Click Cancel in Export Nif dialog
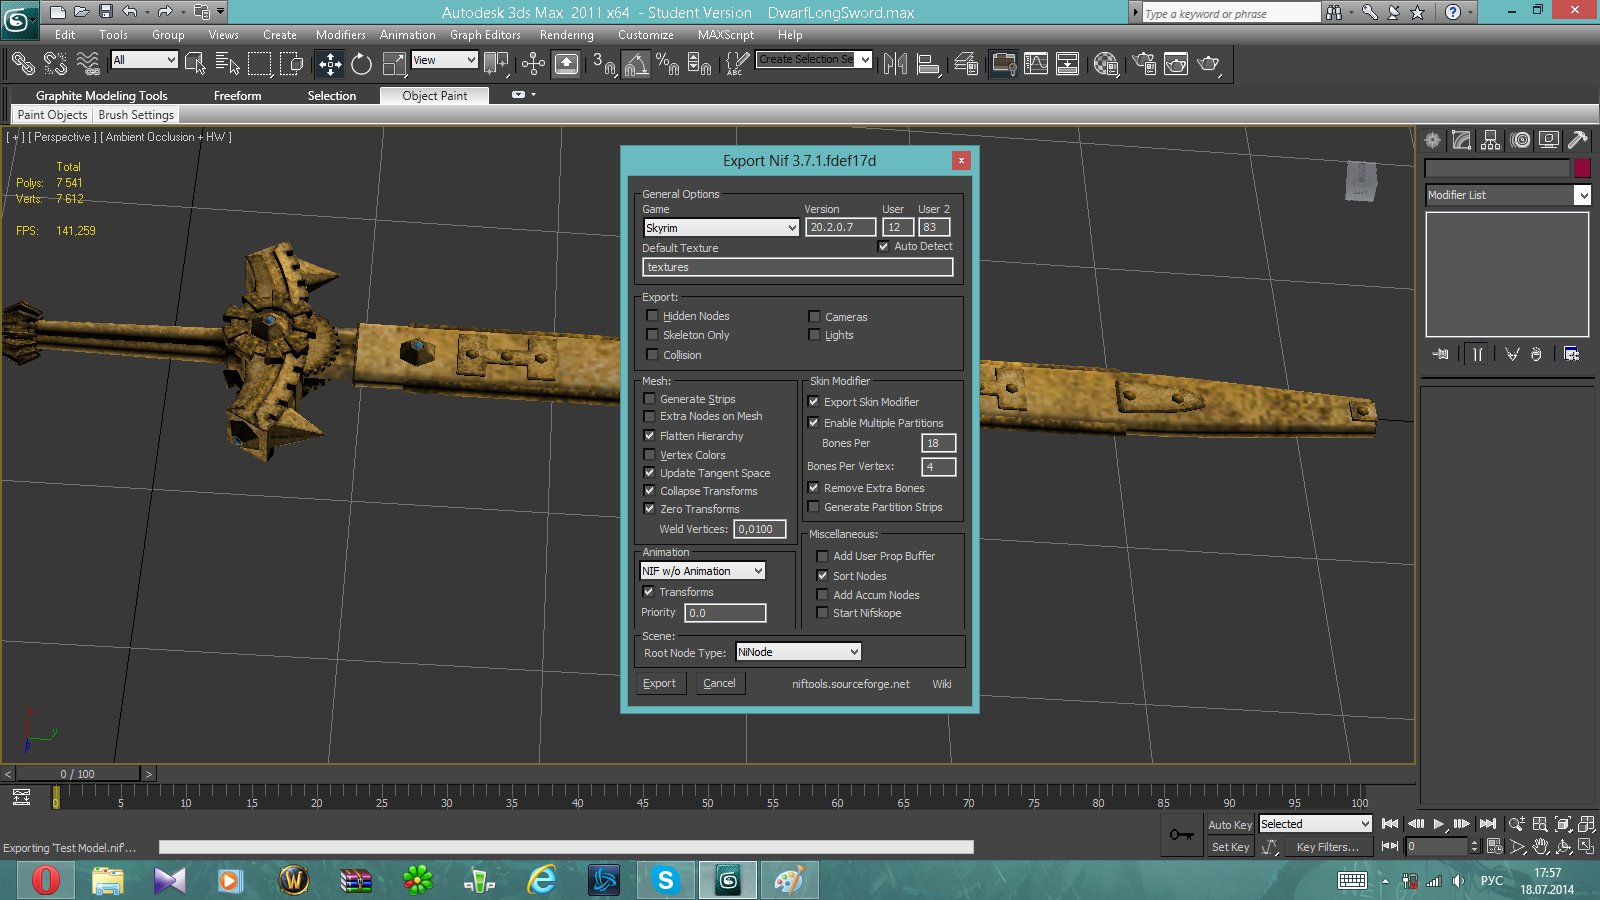Viewport: 1600px width, 900px height. click(x=719, y=683)
